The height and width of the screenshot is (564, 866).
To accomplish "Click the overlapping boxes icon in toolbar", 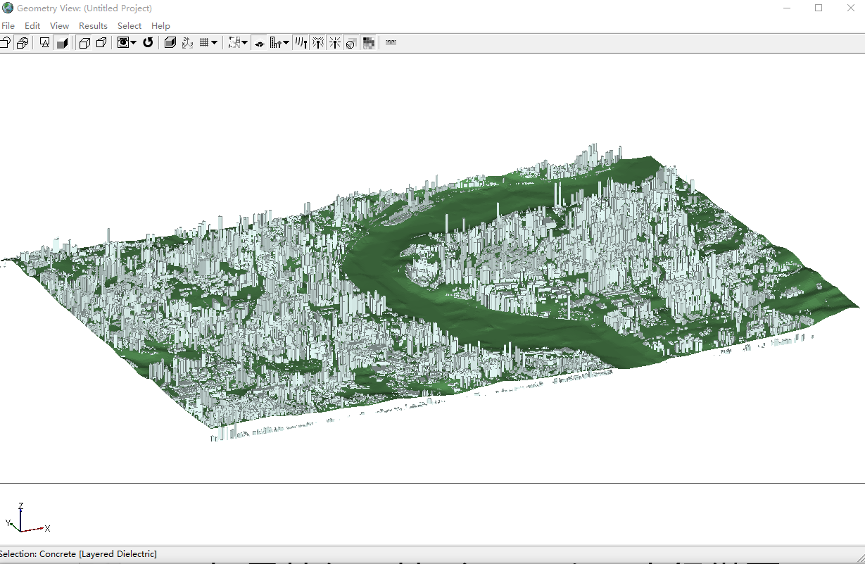I will point(22,43).
